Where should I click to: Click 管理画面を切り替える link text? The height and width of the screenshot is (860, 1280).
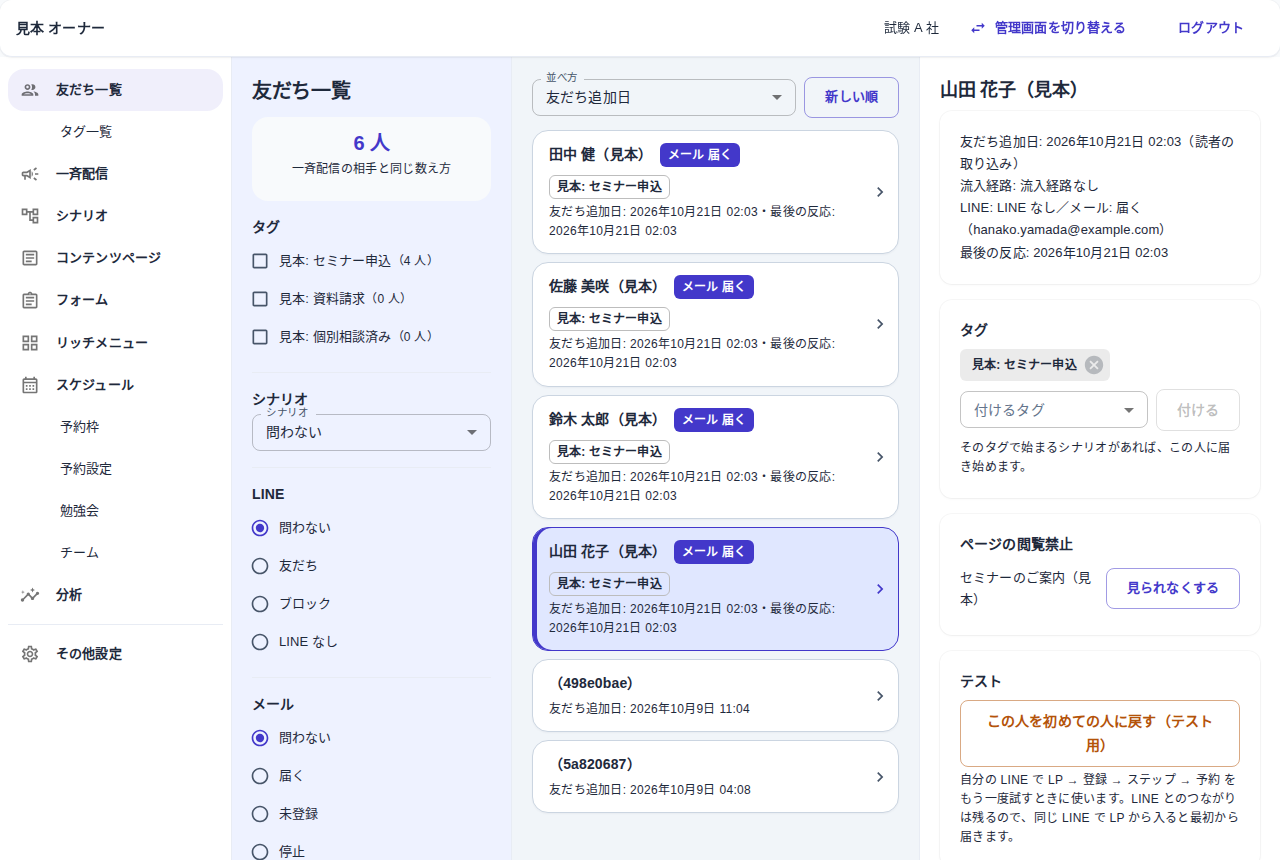1060,28
